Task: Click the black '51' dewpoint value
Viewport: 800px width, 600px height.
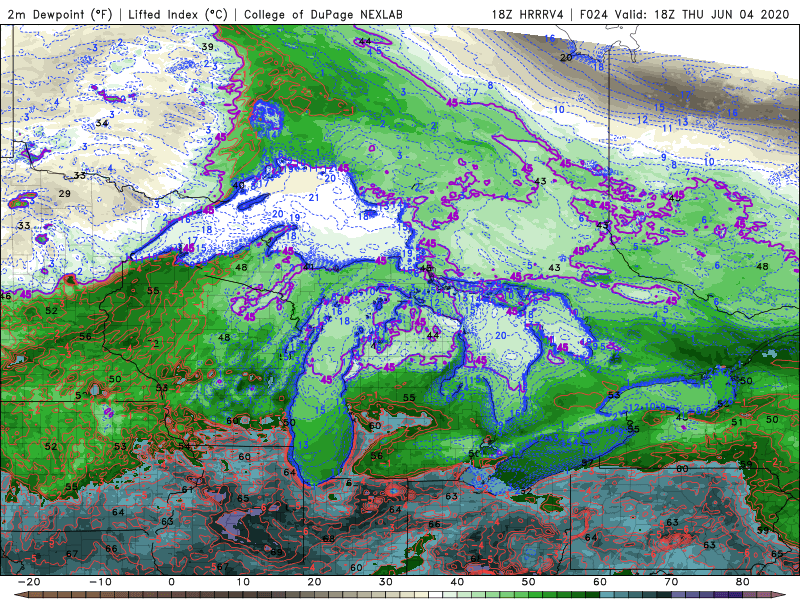Action: click(x=737, y=422)
